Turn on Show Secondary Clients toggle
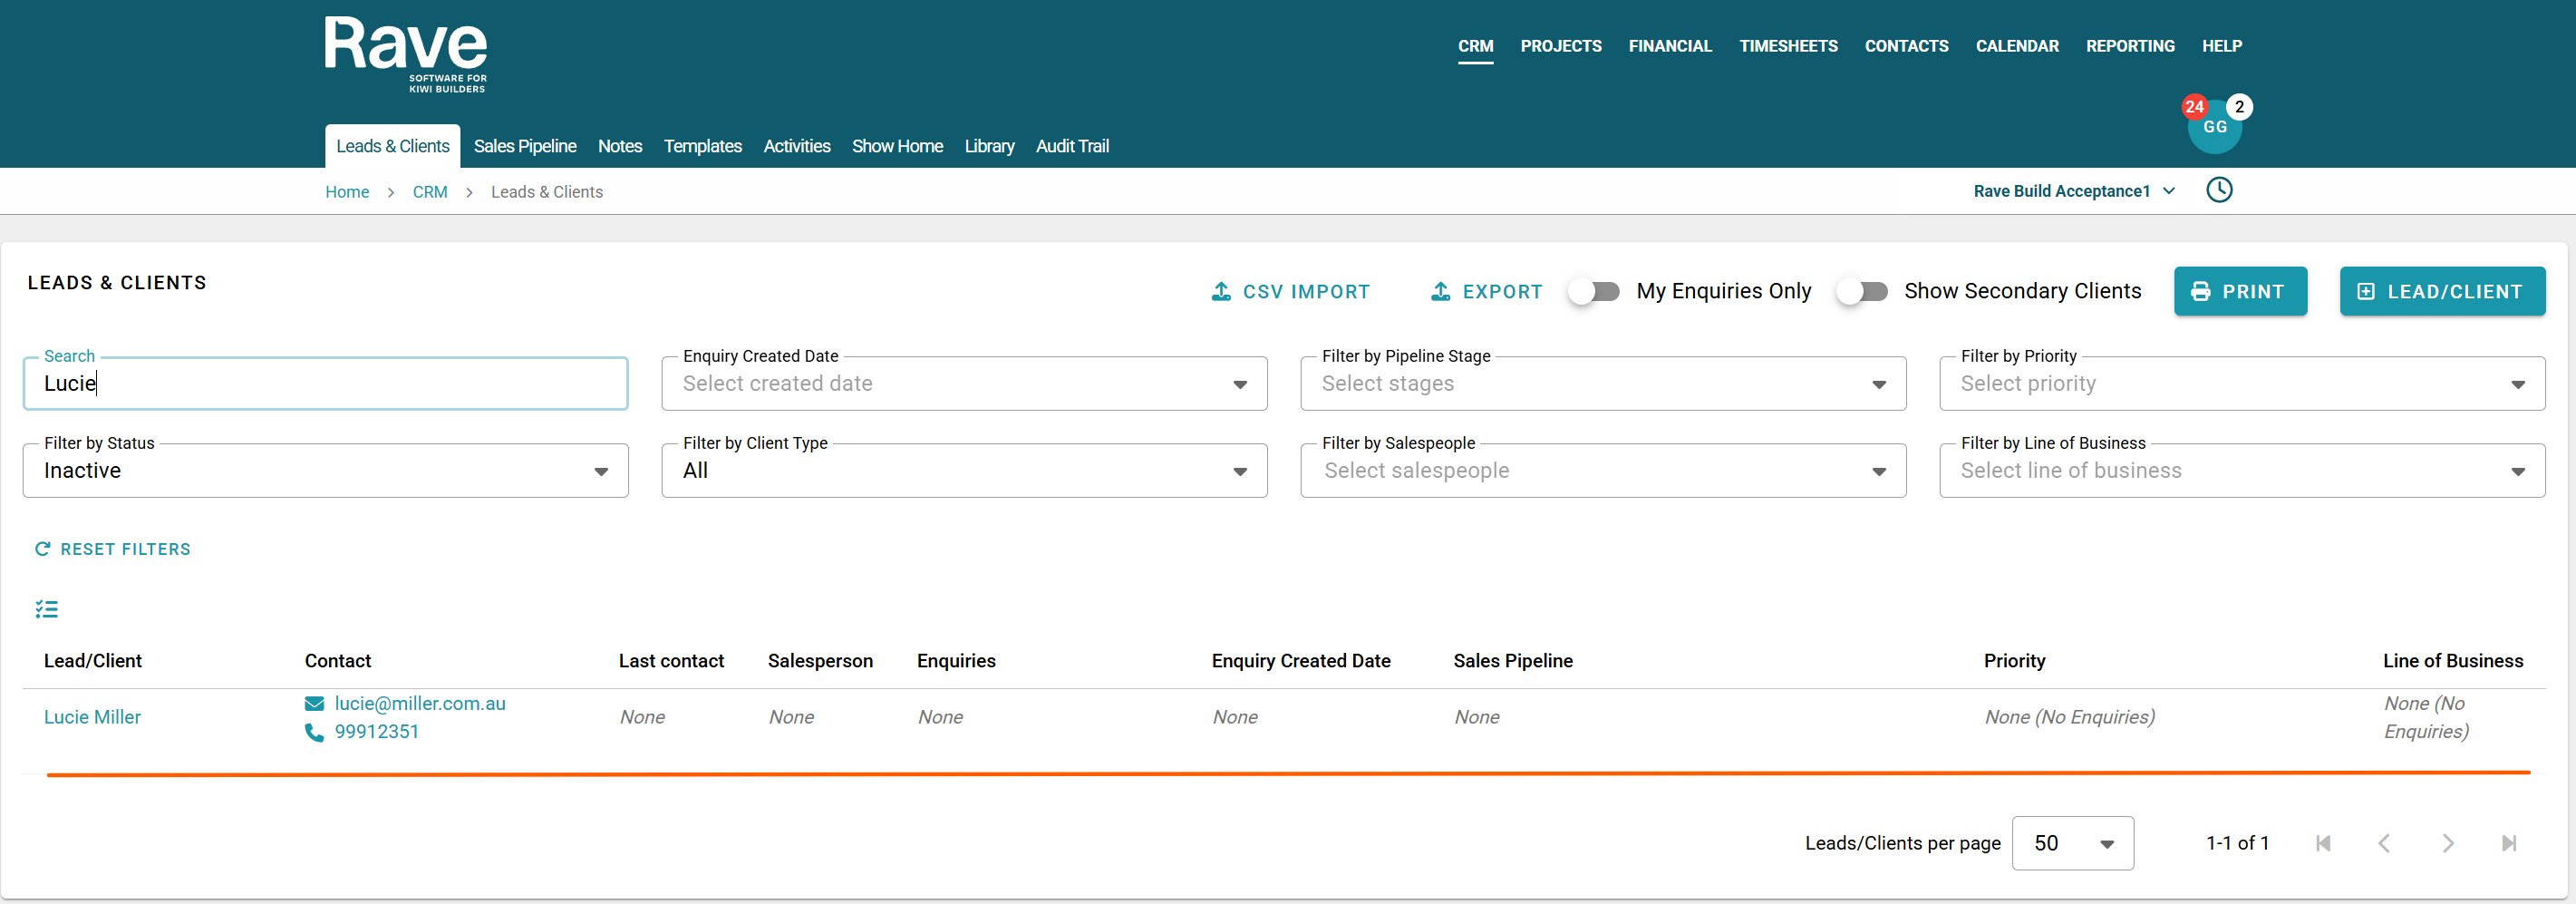 click(x=1861, y=291)
